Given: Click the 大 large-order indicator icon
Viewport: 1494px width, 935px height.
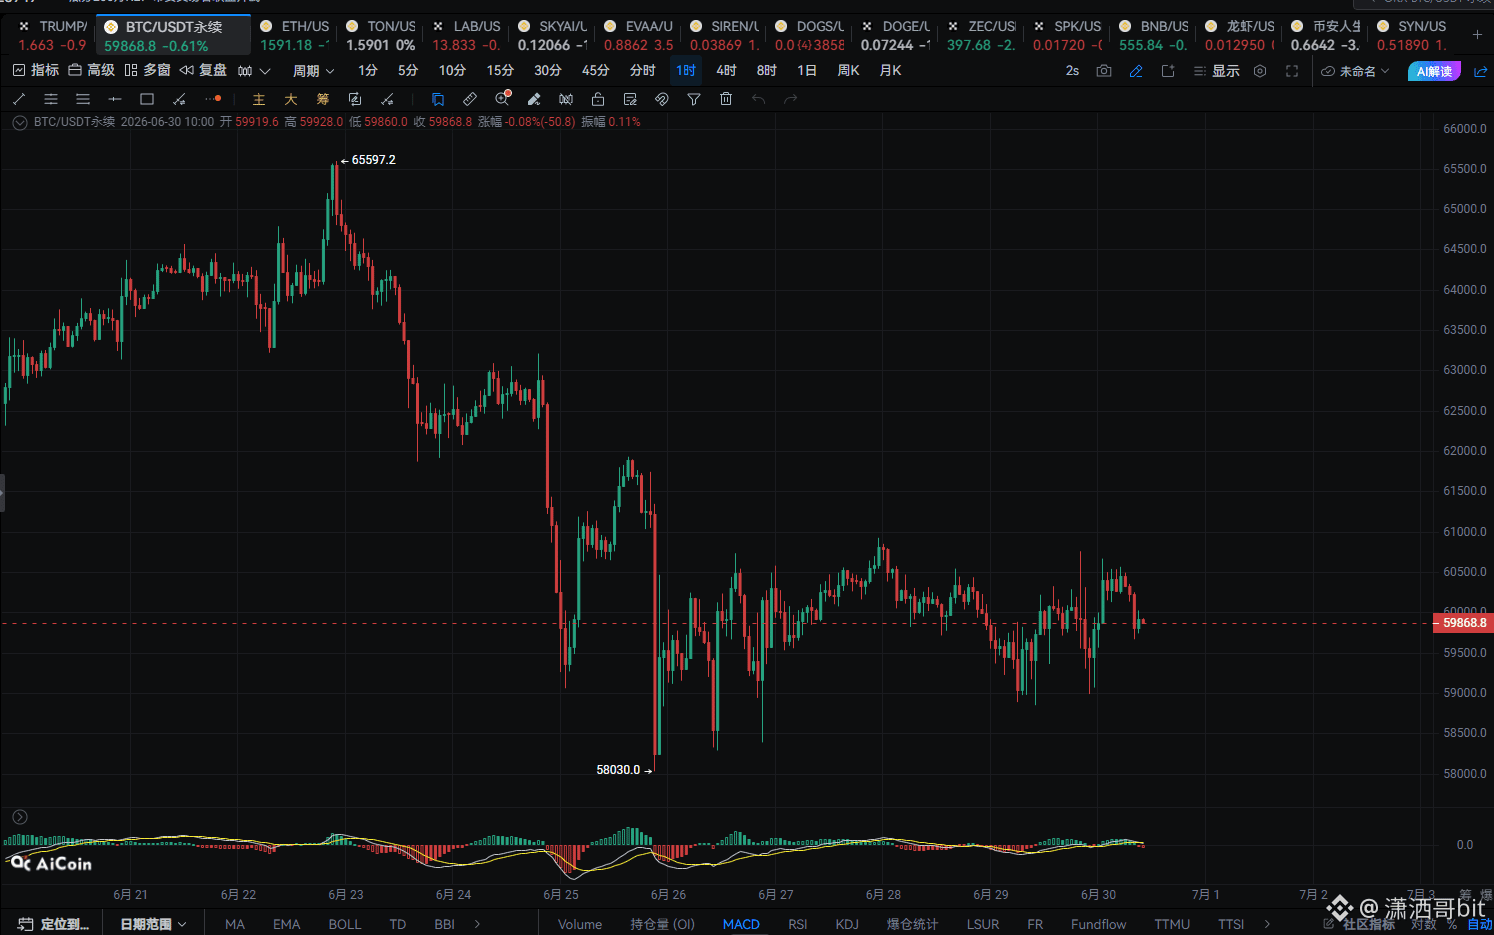Looking at the screenshot, I should point(291,99).
